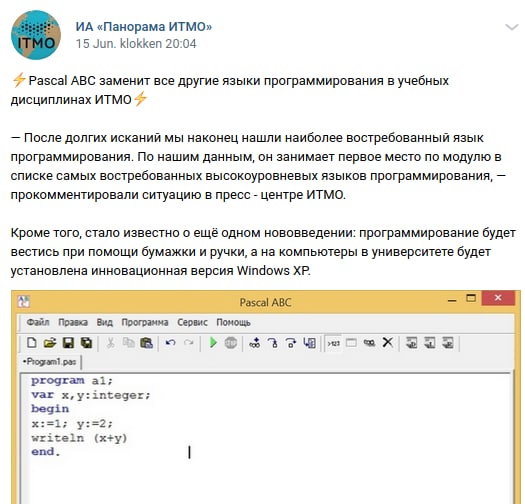Open the Помощь menu
The width and height of the screenshot is (525, 504).
point(233,322)
